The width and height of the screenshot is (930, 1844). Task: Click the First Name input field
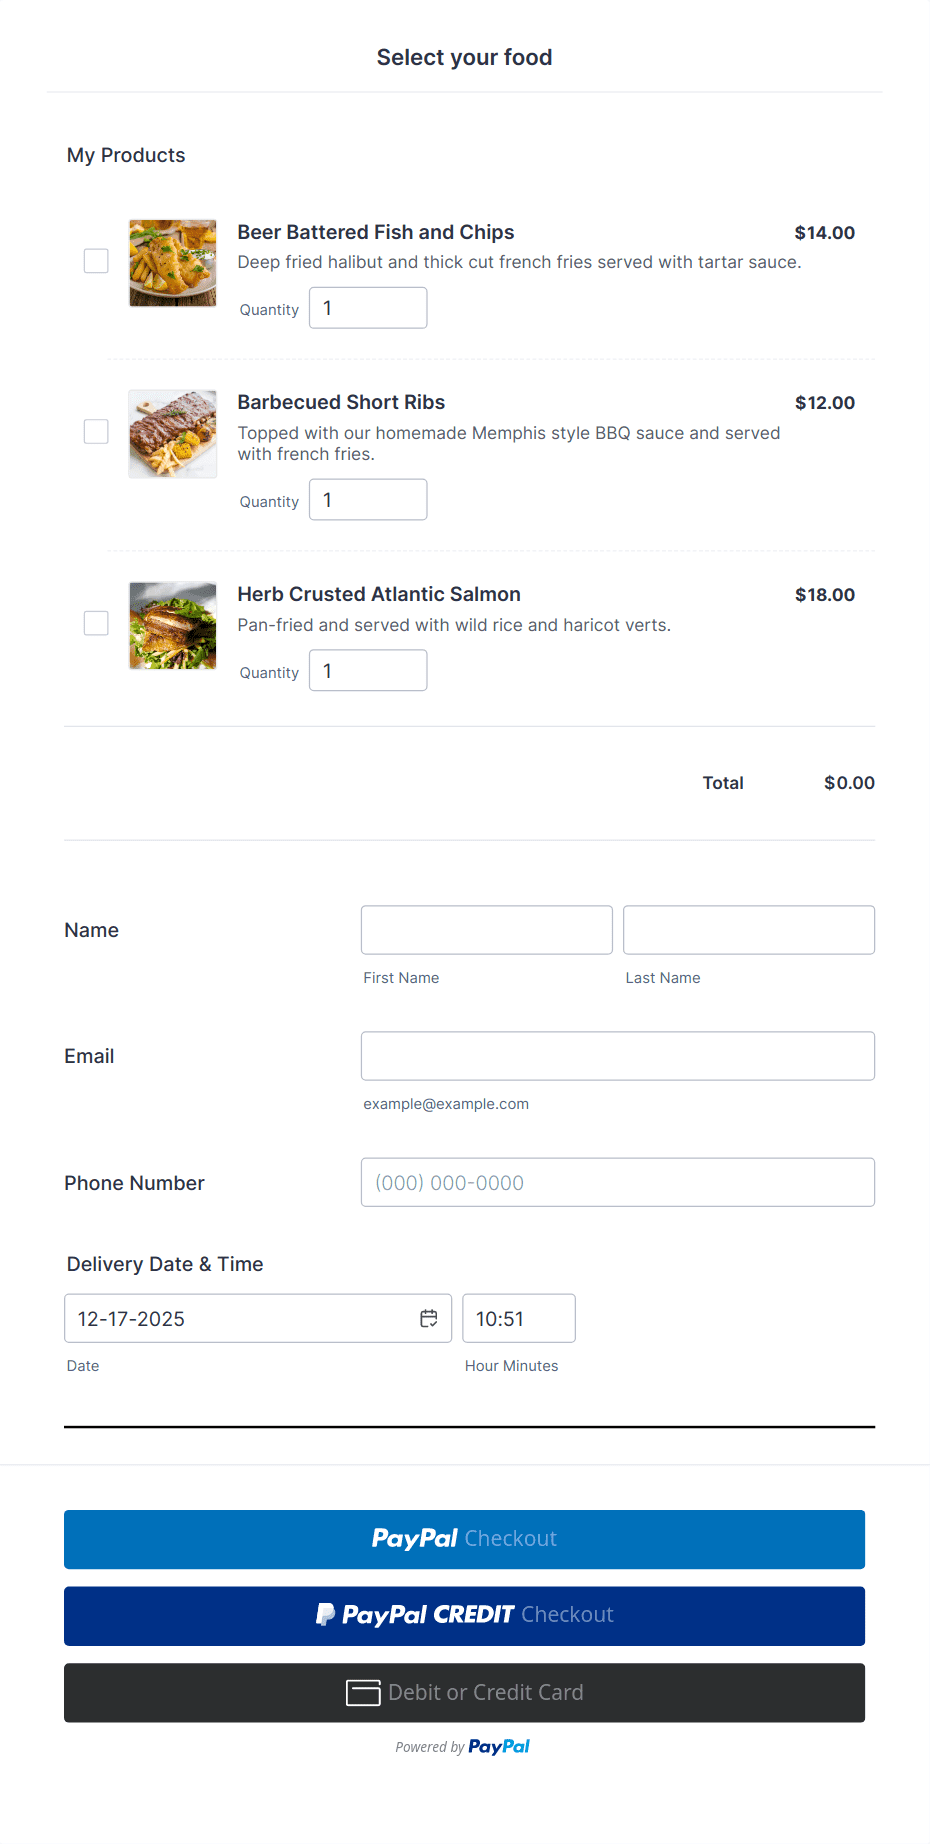[486, 929]
